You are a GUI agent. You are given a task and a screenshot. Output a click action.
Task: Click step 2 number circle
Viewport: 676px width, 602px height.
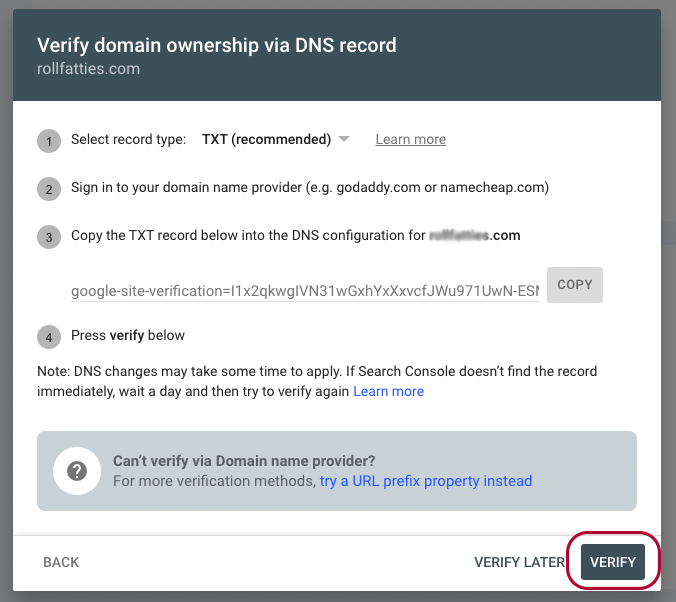[x=49, y=189]
